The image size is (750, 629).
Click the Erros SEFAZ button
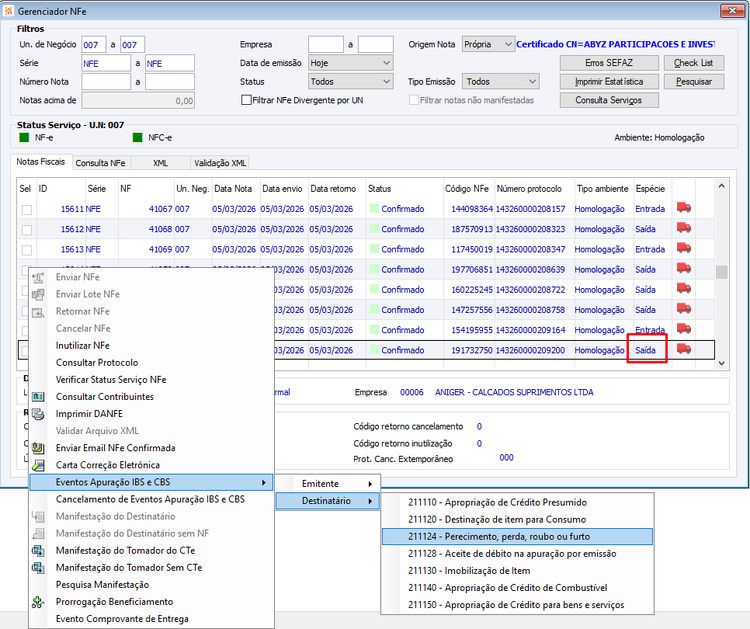[609, 63]
